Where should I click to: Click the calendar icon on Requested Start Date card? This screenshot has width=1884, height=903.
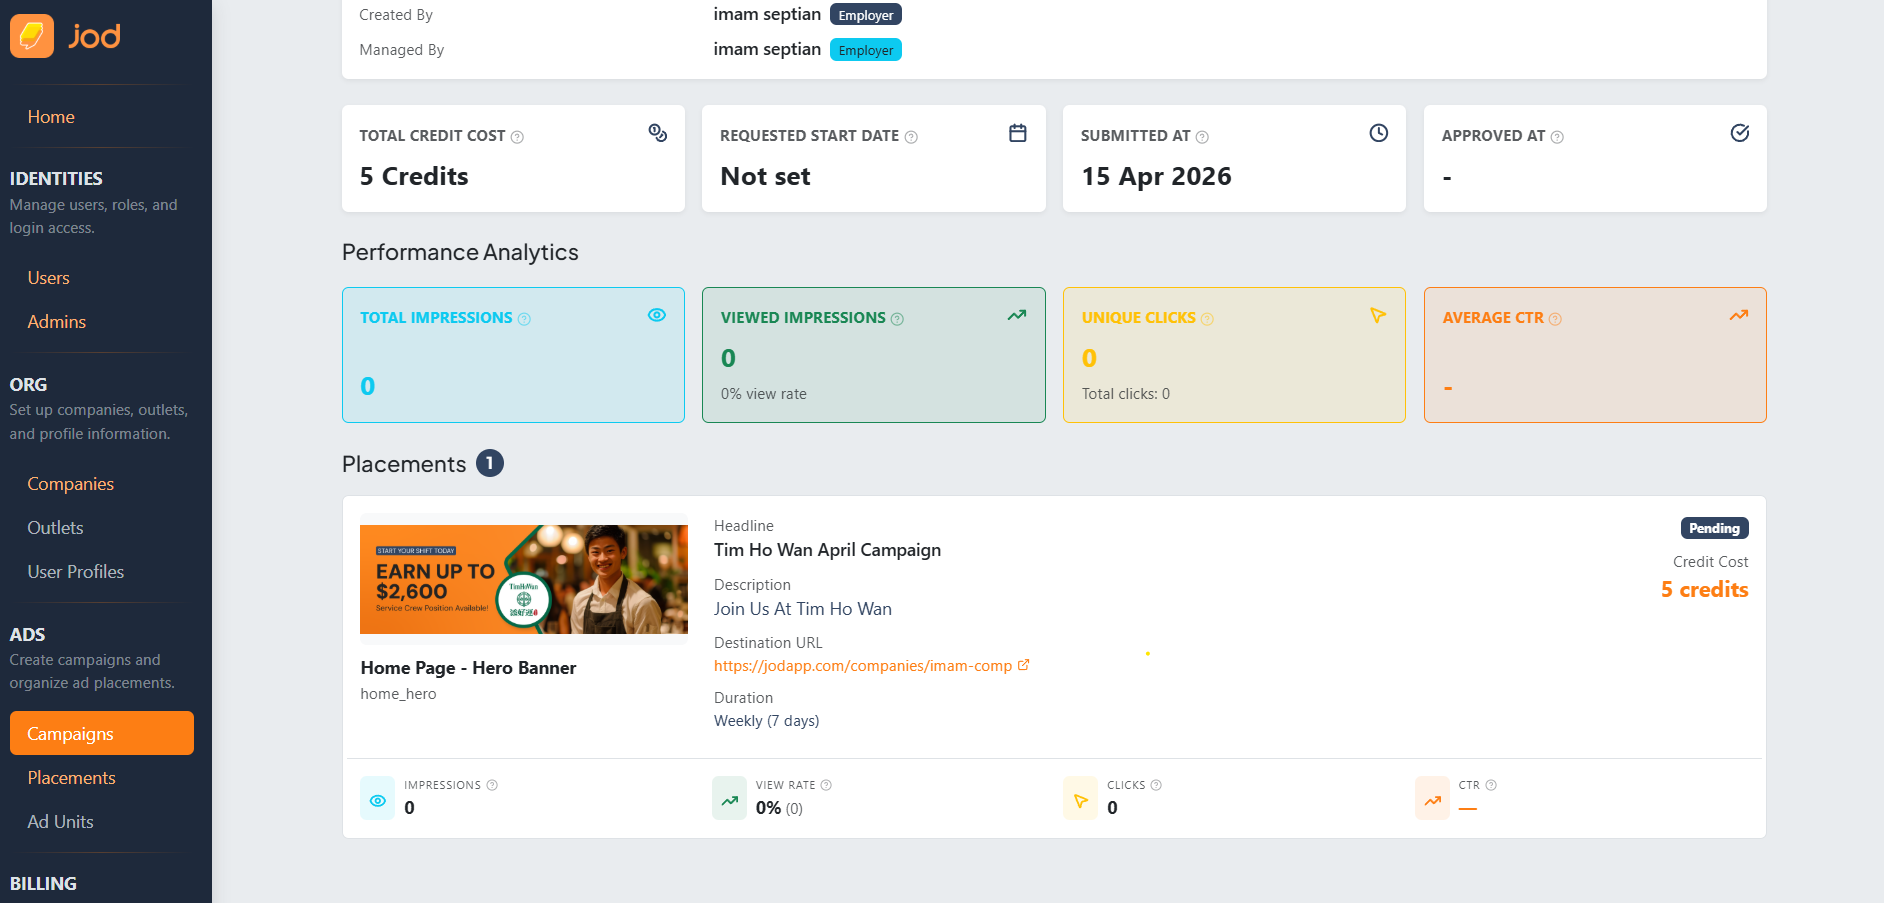pyautogui.click(x=1018, y=133)
